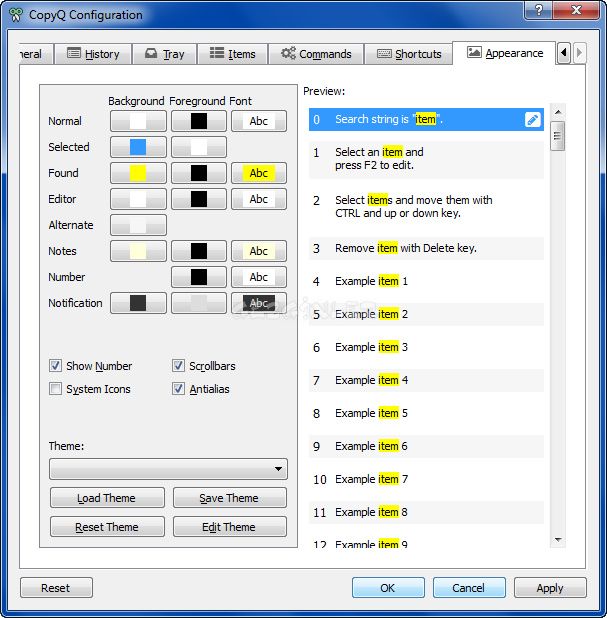This screenshot has width=607, height=618.
Task: Click the Load Theme button
Action: (107, 498)
